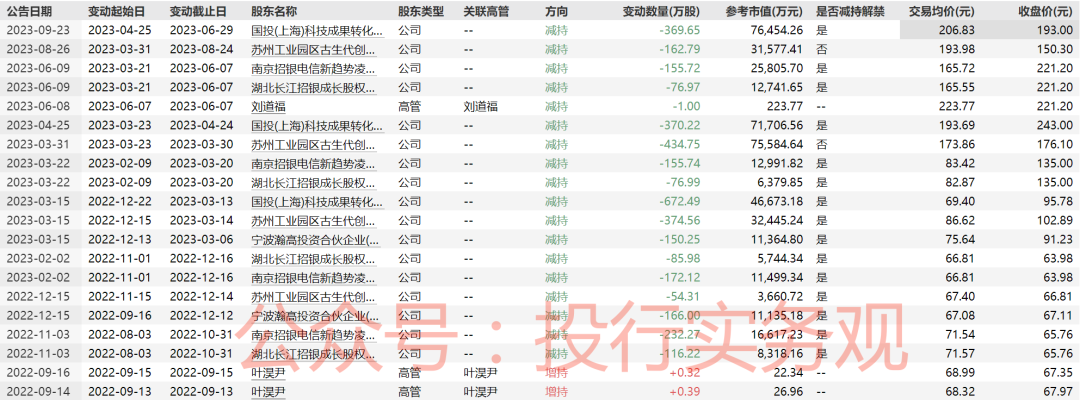The image size is (1080, 400).
Task: Open 南京招银电信新趋势凌 link with -155.72 change
Action: (x=314, y=68)
